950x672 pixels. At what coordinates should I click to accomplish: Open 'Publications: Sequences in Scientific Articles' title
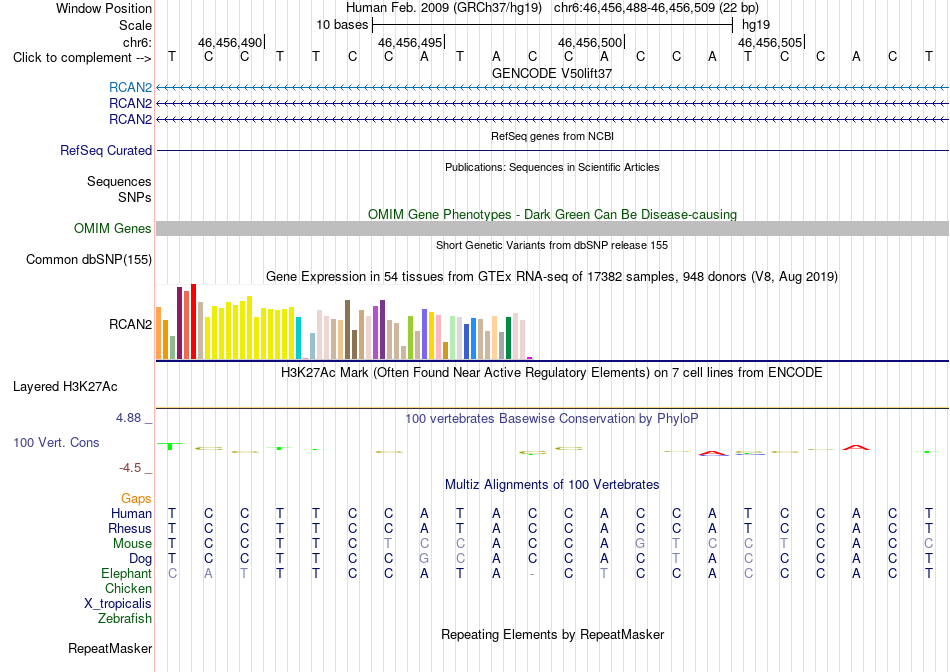(x=552, y=167)
